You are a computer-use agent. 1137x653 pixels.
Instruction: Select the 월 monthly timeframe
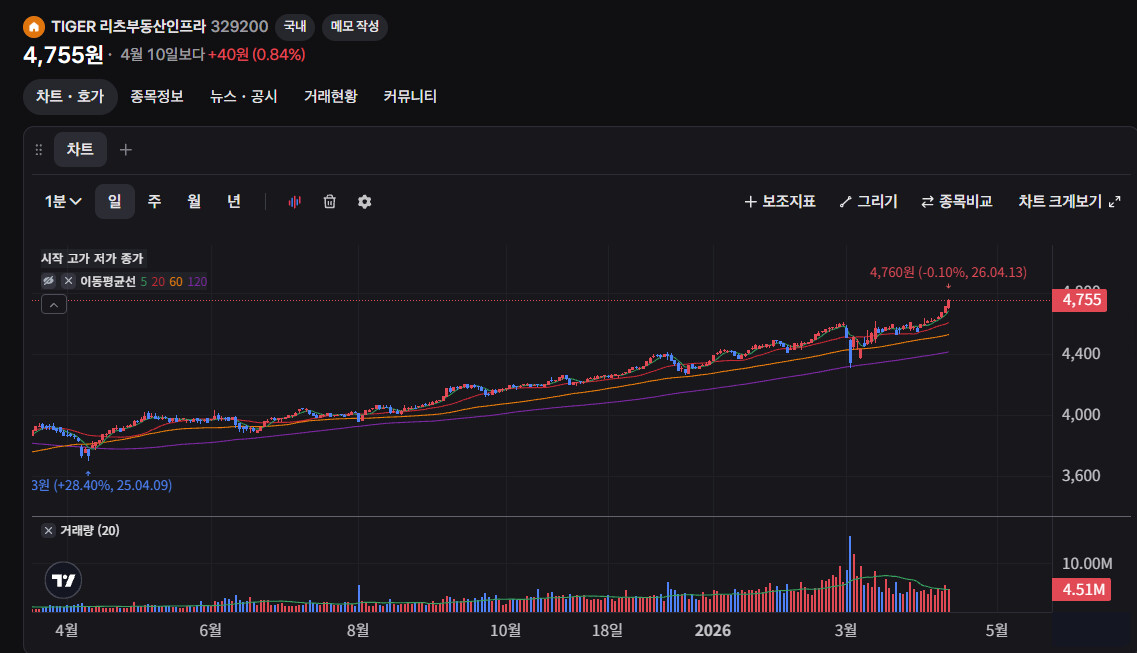(x=194, y=201)
